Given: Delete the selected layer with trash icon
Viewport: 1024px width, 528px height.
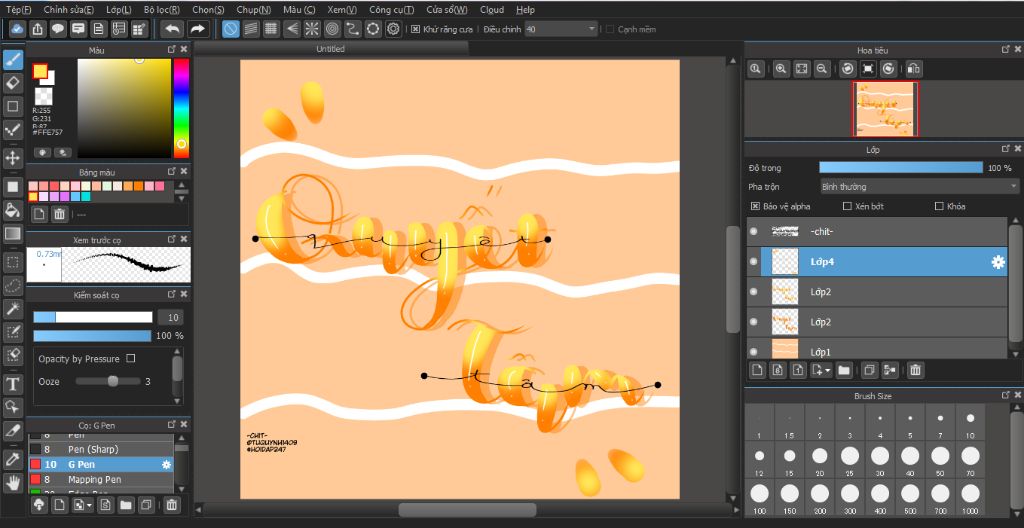Looking at the screenshot, I should pos(916,370).
